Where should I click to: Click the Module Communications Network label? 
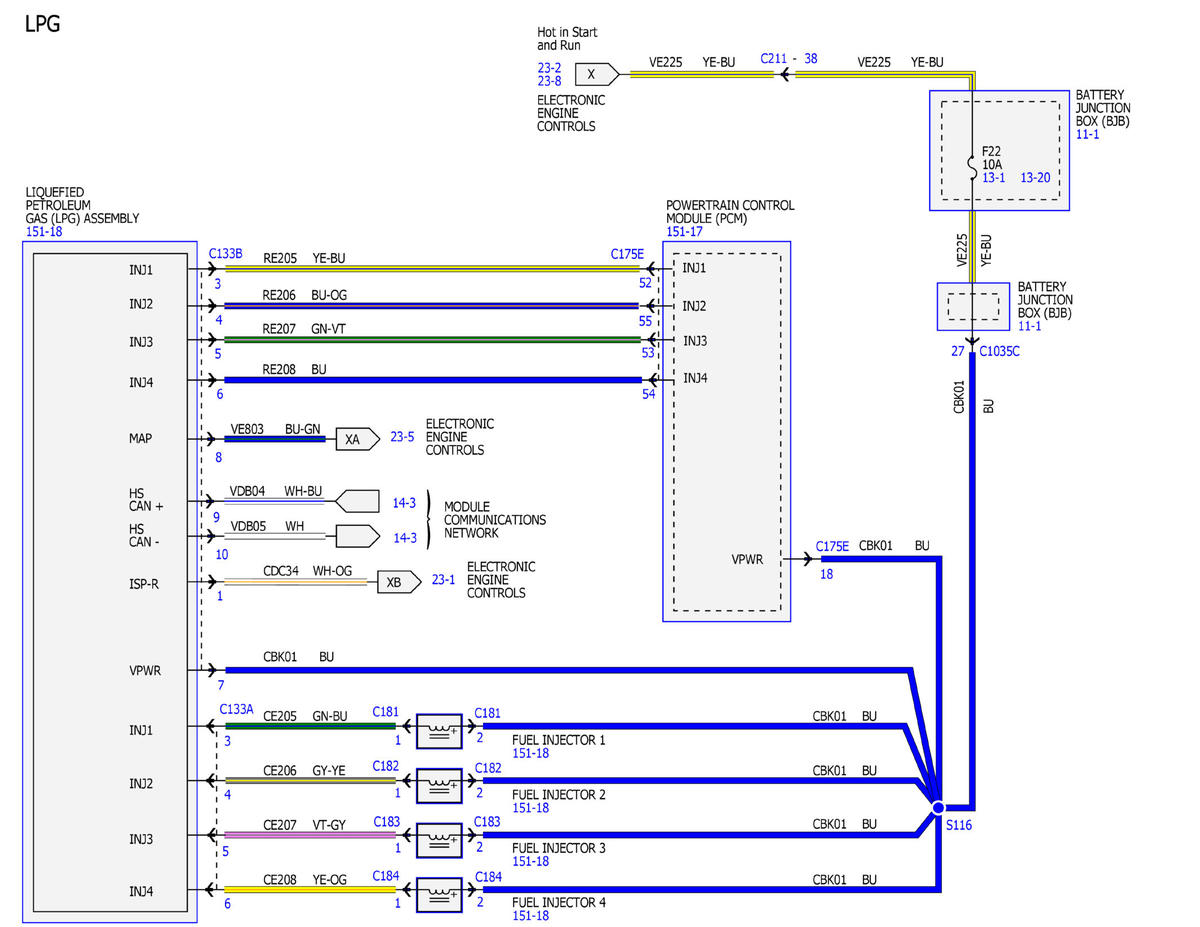pyautogui.click(x=495, y=520)
